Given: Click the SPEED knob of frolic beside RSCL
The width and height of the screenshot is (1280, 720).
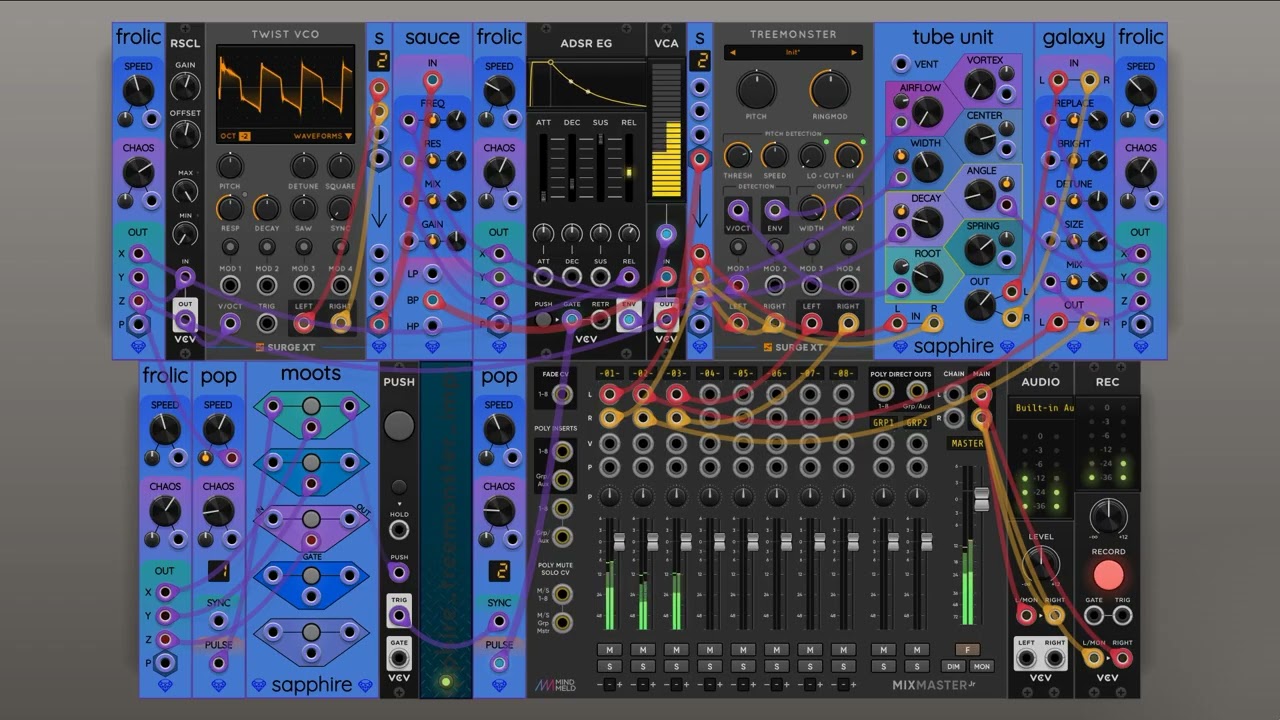Looking at the screenshot, I should coord(138,91).
